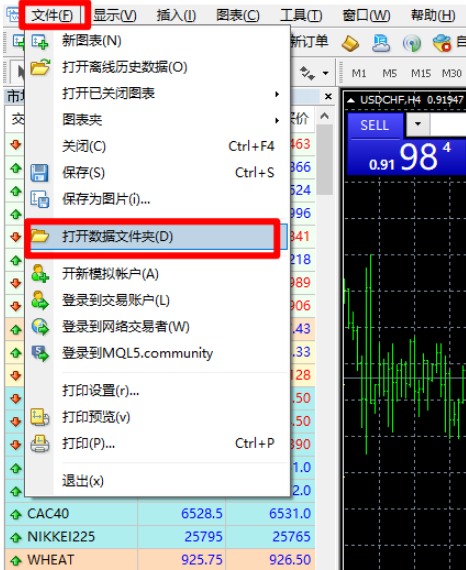The image size is (466, 570).
Task: Open the 图表(C) menu
Action: pos(238,15)
